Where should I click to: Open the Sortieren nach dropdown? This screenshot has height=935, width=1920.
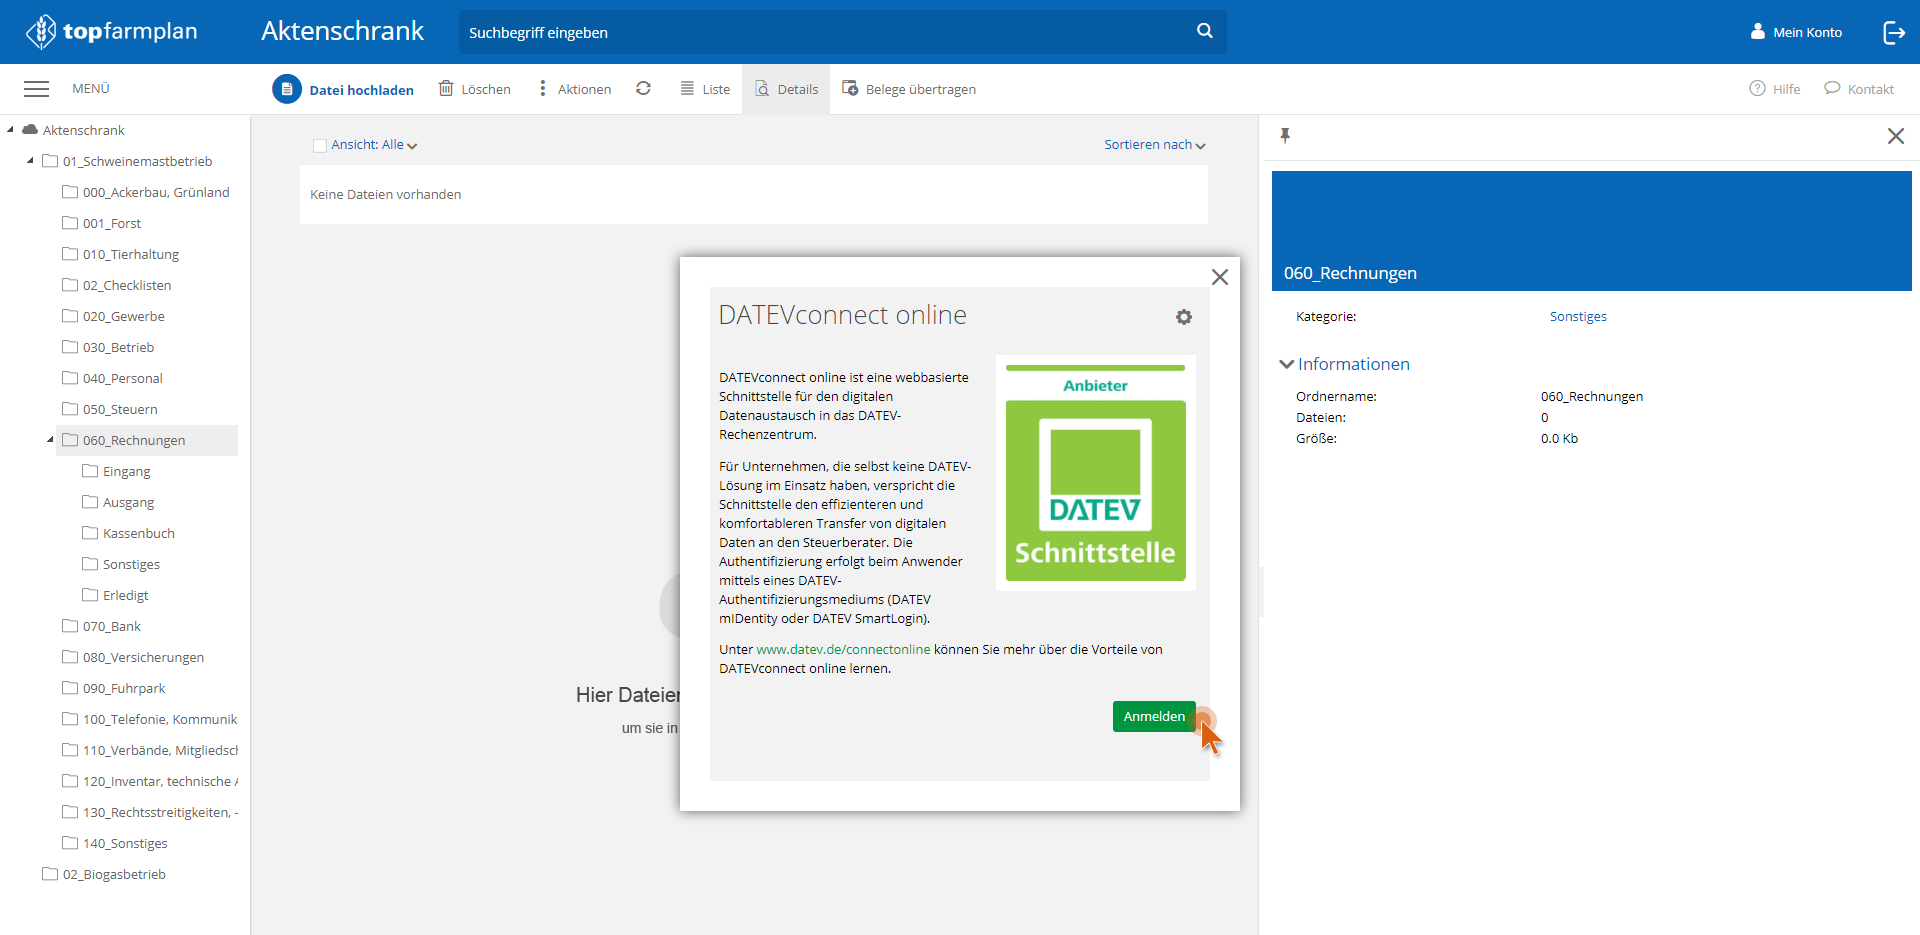[1155, 145]
